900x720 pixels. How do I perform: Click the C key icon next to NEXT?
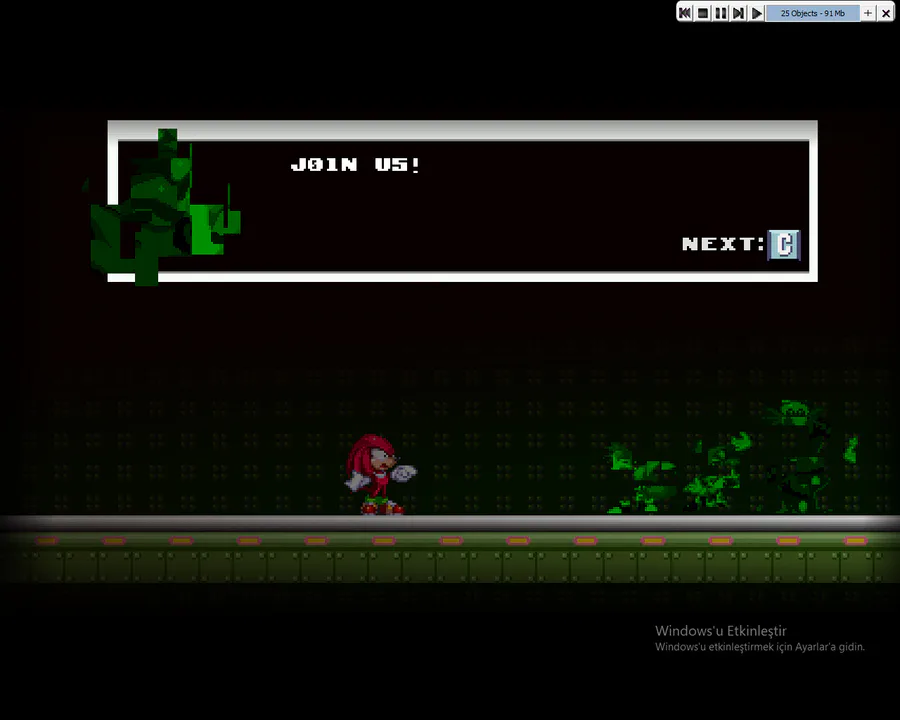pos(784,245)
